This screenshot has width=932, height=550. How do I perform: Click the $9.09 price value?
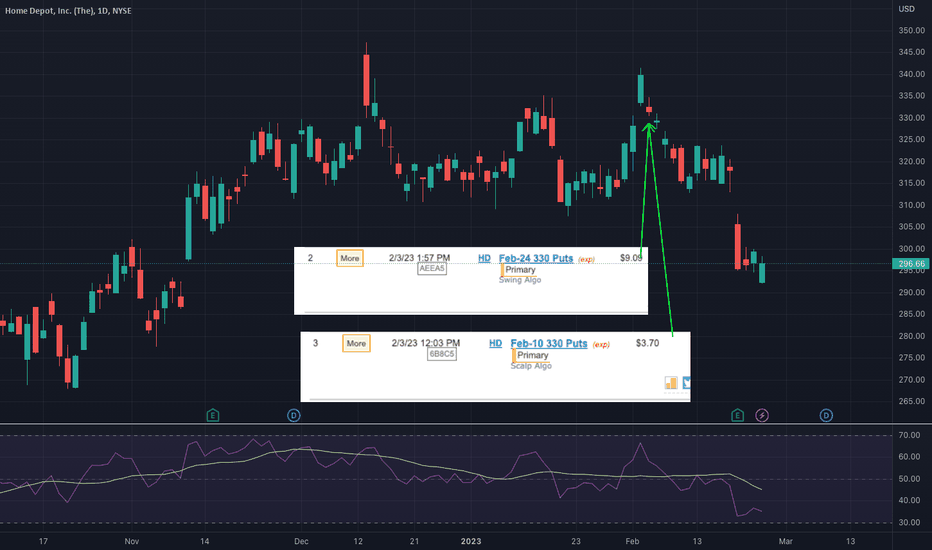631,258
